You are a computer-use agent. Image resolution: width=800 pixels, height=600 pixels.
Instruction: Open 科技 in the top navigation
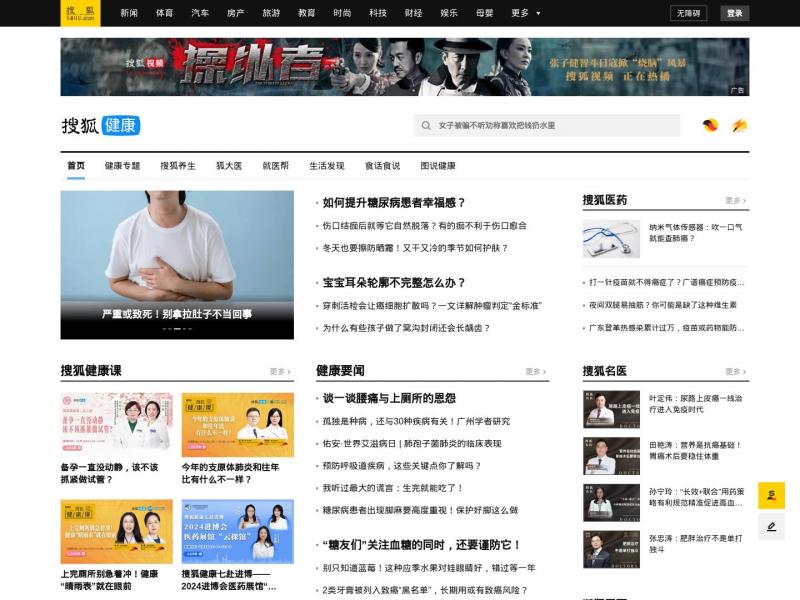(378, 13)
